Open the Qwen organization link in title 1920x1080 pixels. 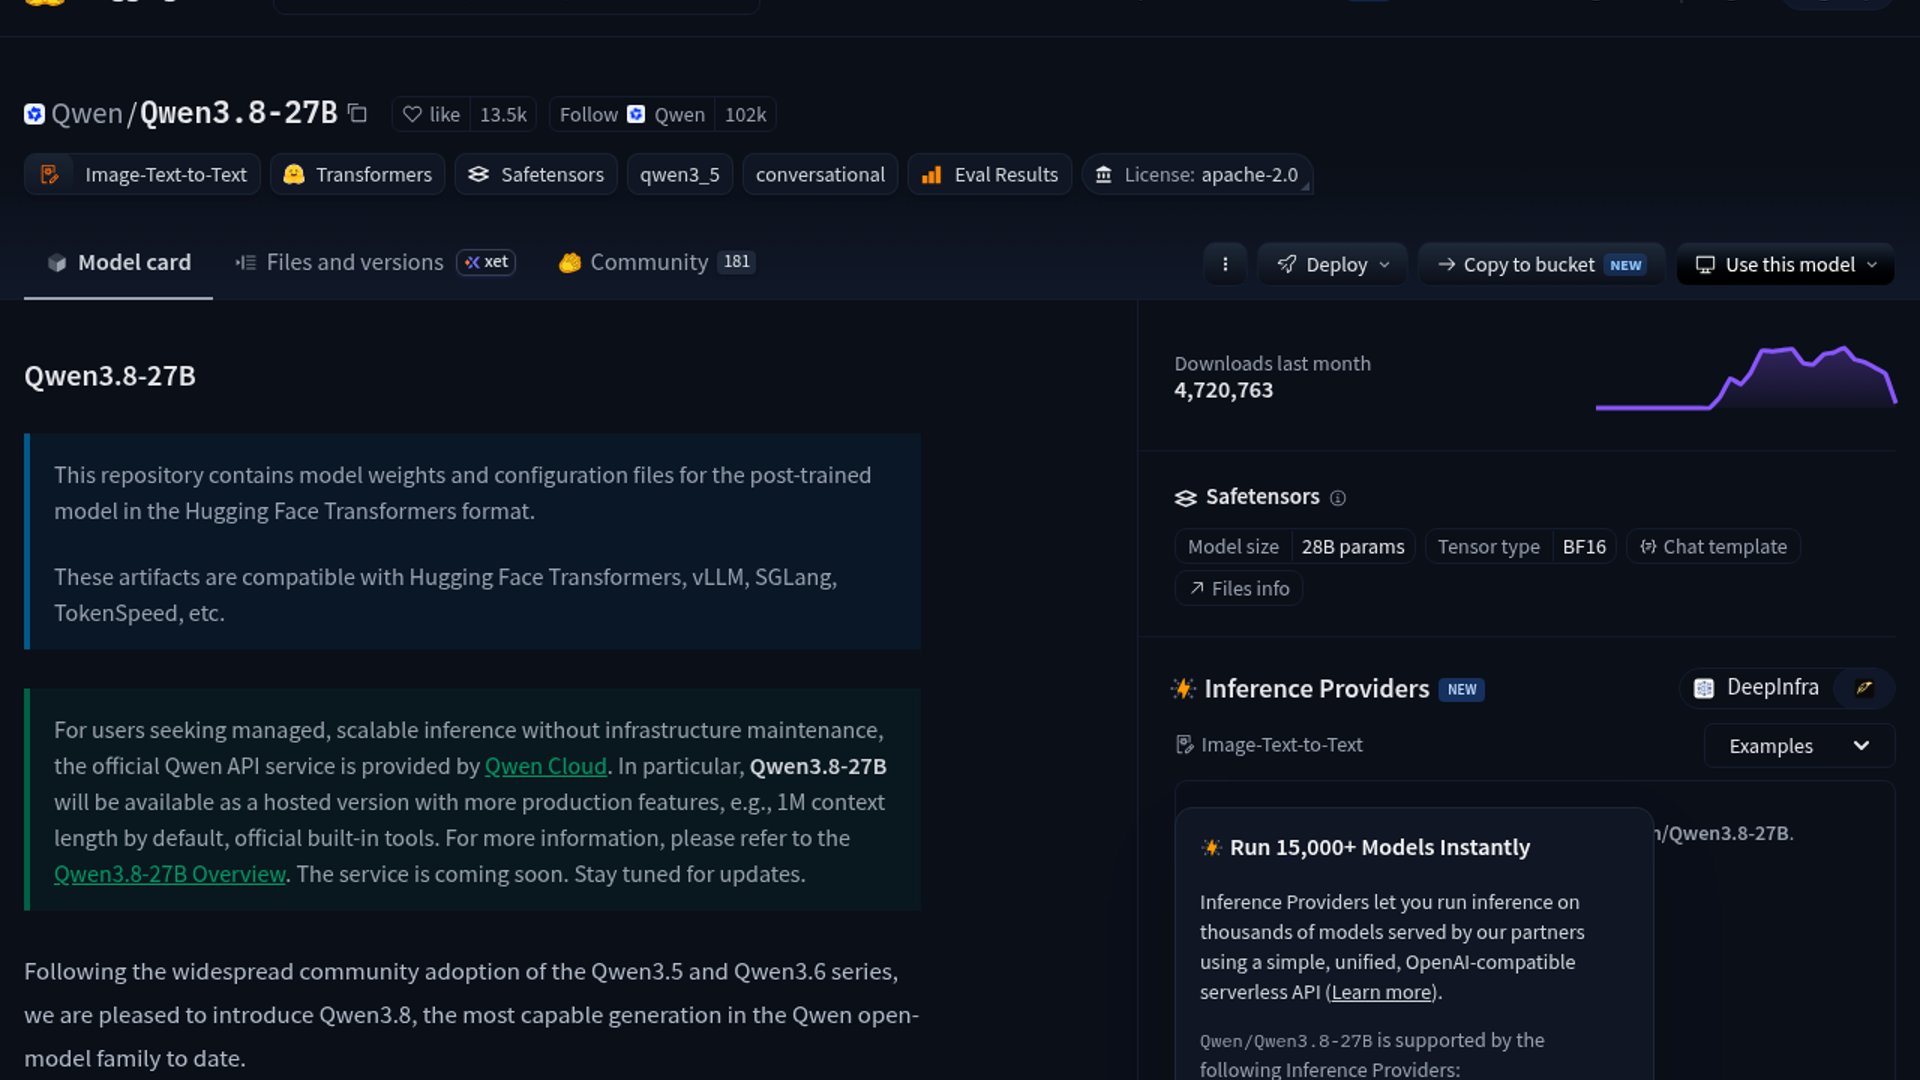point(87,114)
